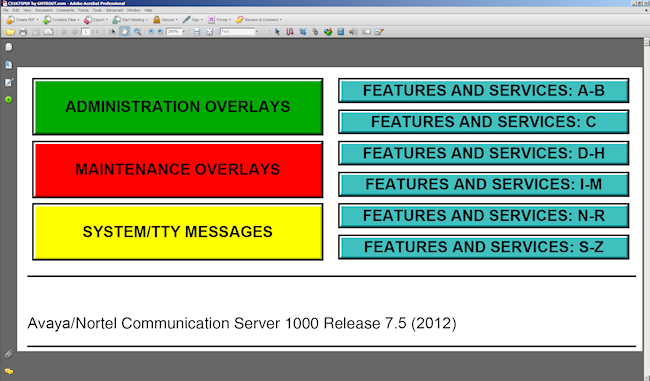The image size is (650, 381).
Task: Select the Marquee Zoom magnifier tool
Action: (137, 32)
